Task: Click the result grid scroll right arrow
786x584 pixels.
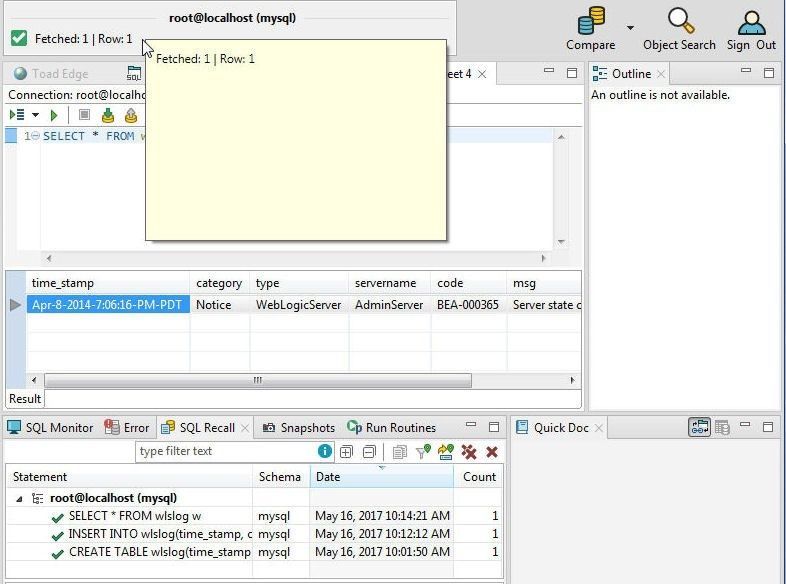Action: (572, 380)
